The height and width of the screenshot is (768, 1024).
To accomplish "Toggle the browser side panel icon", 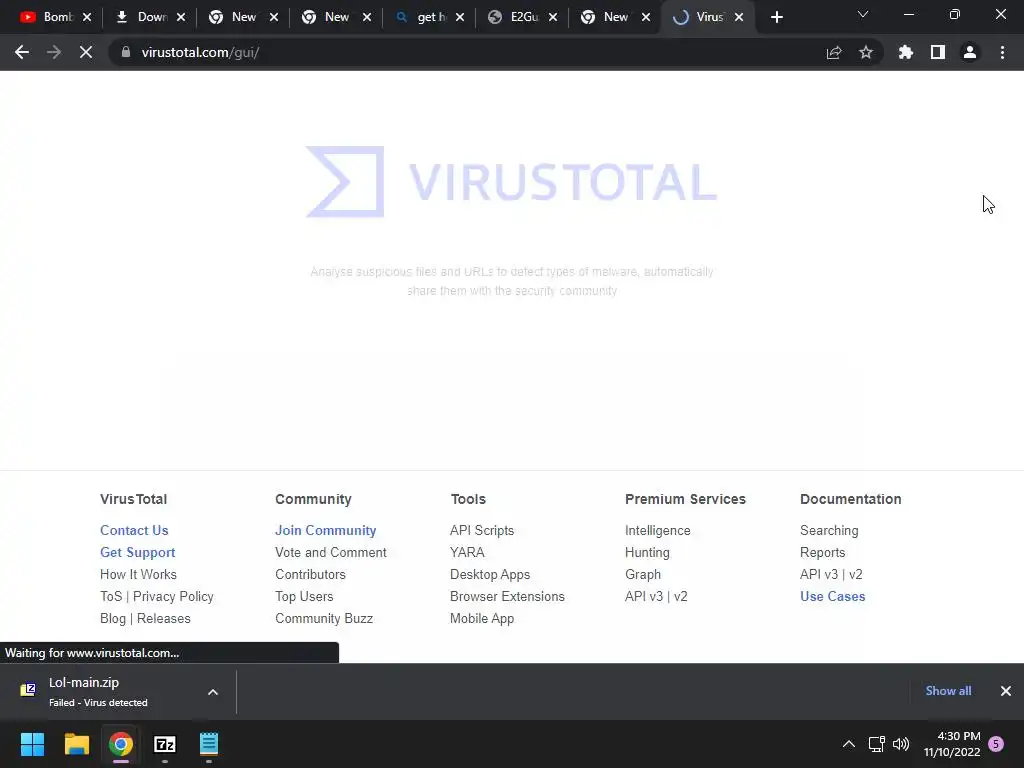I will [938, 52].
